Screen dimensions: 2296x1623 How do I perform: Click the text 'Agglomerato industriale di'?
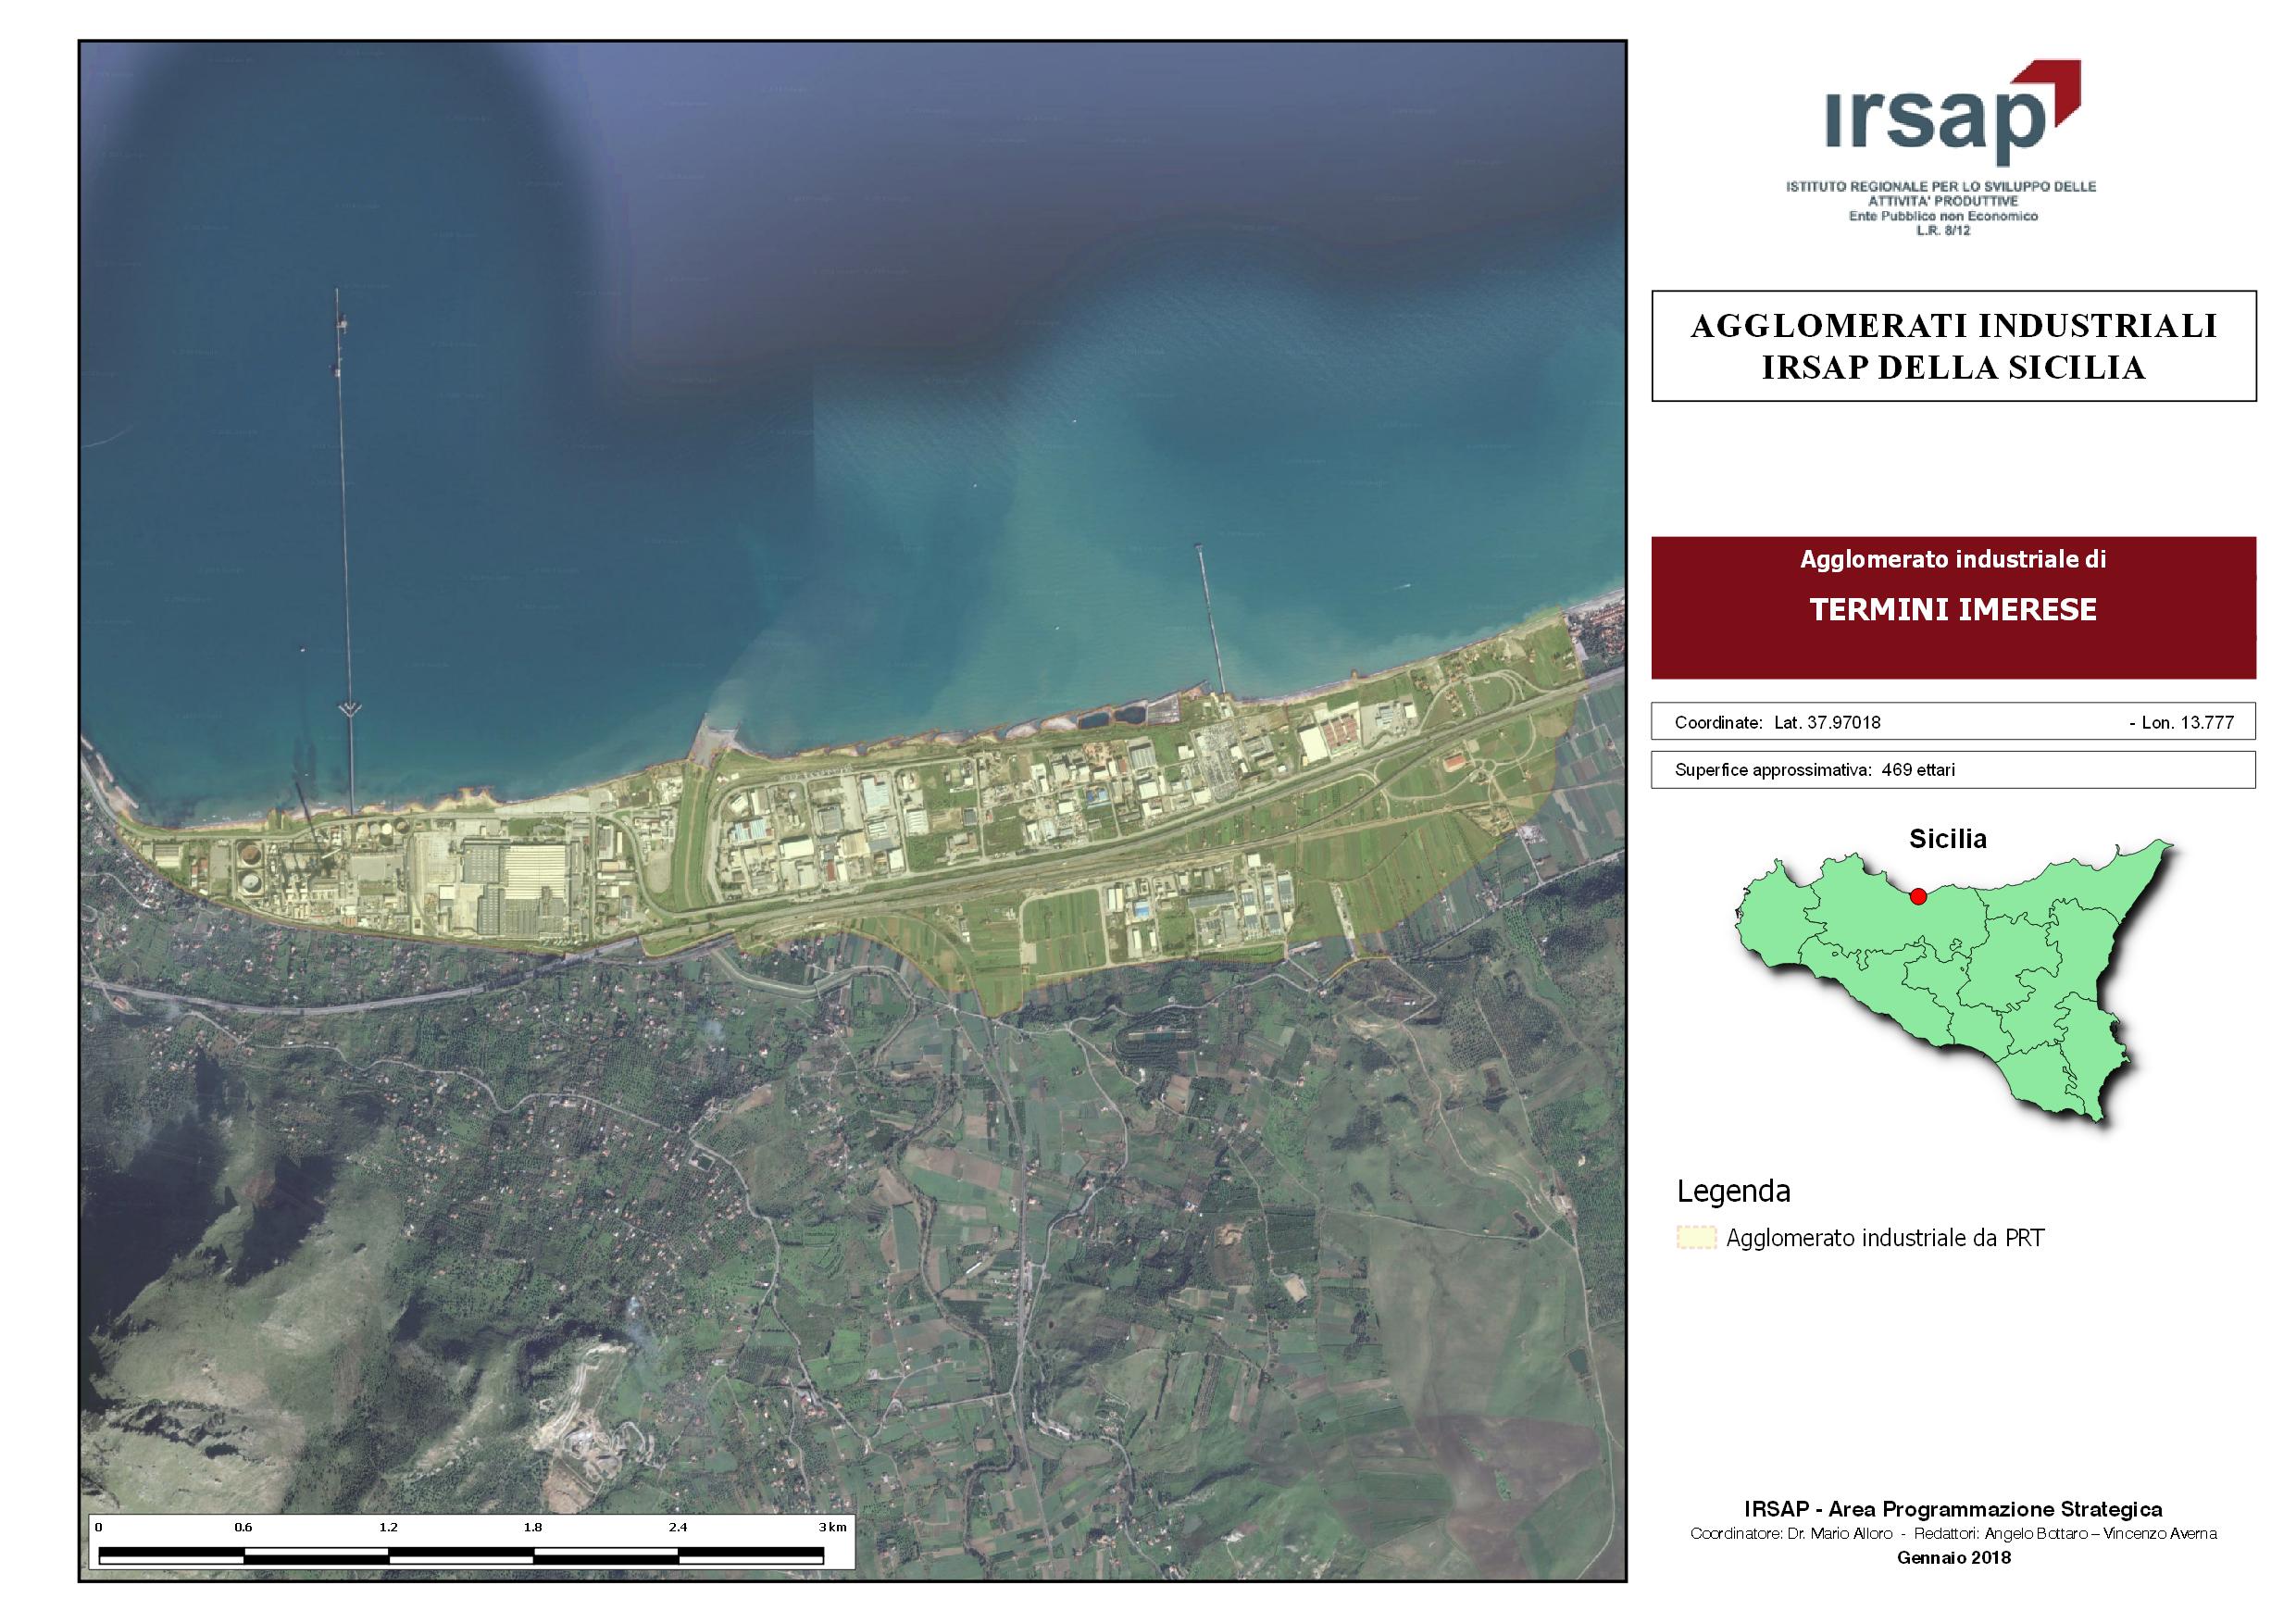pyautogui.click(x=1953, y=559)
